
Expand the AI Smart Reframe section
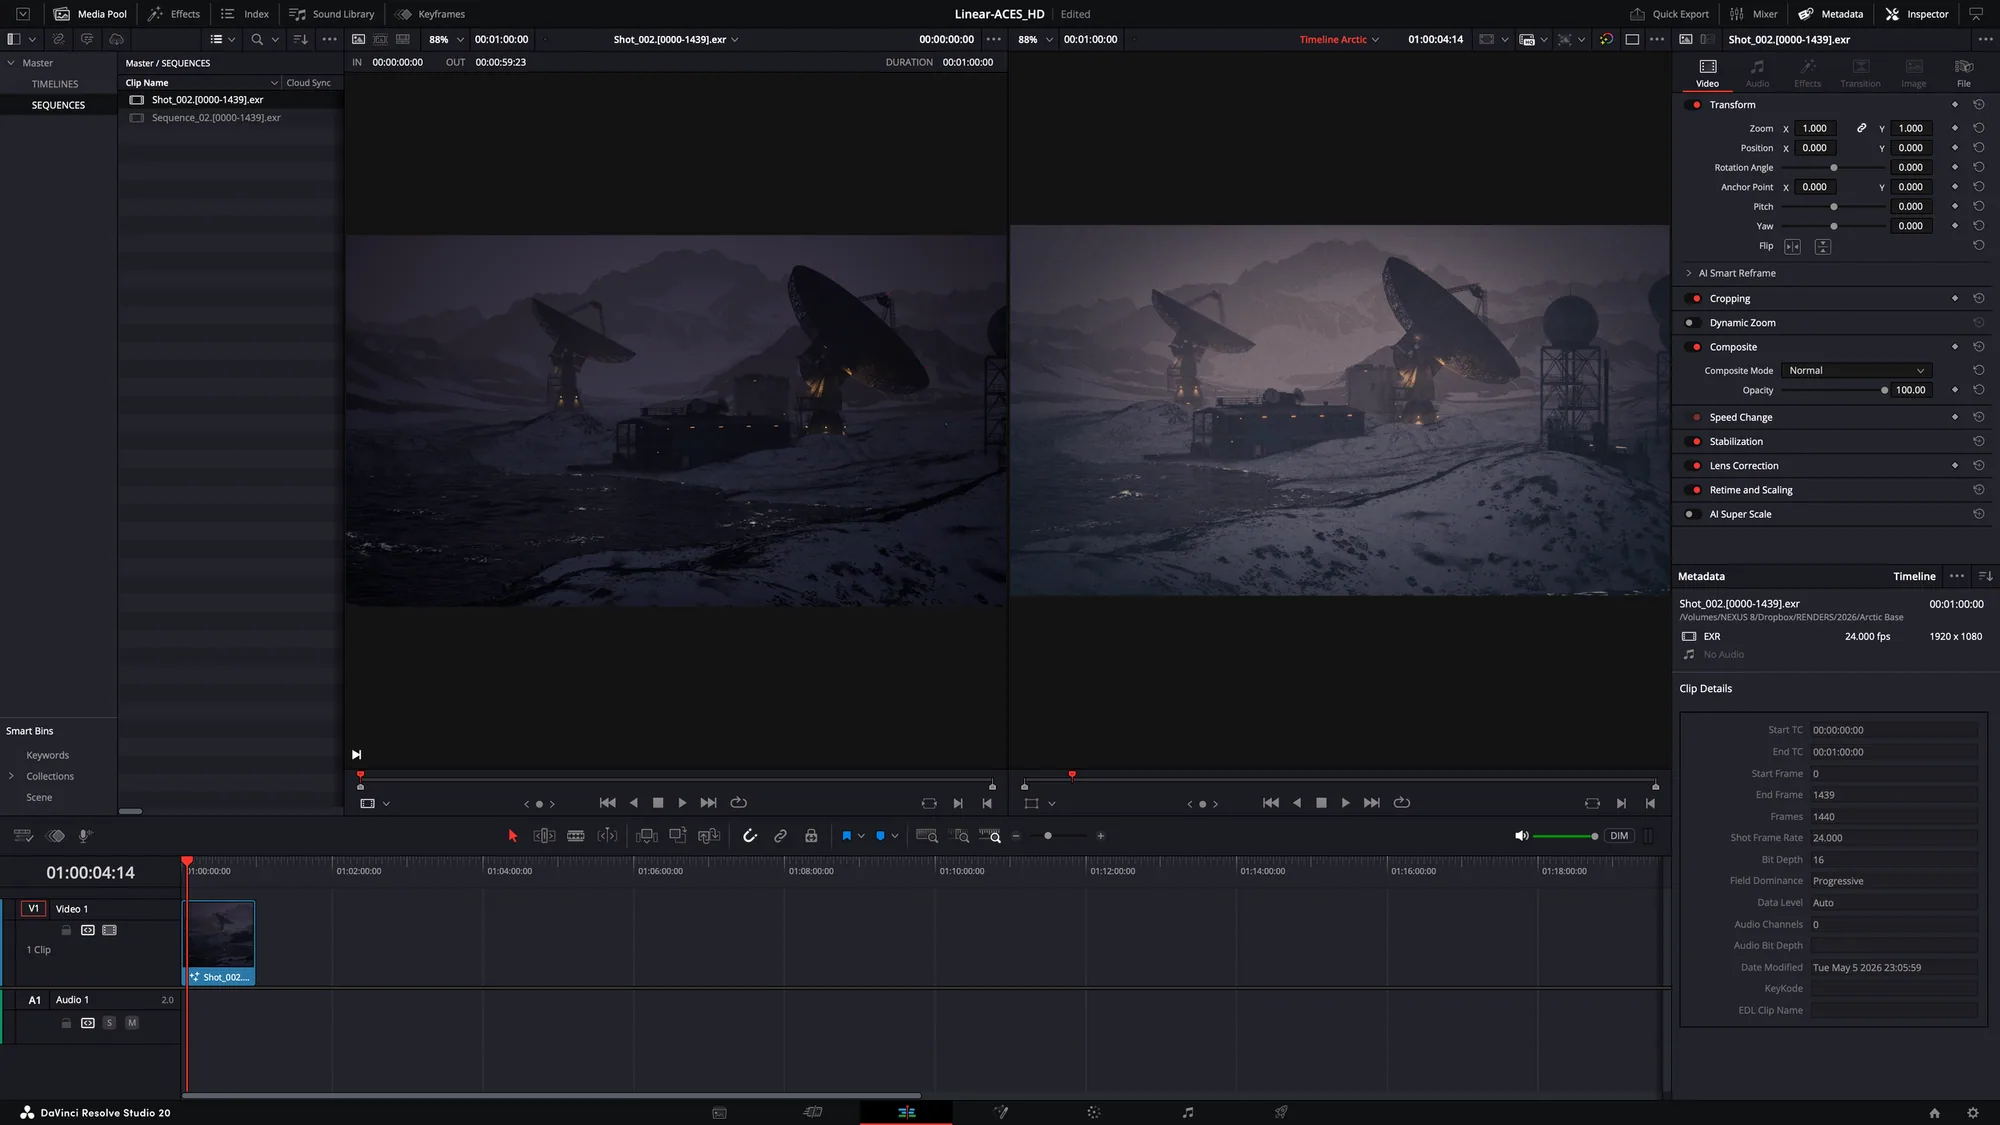(1689, 273)
